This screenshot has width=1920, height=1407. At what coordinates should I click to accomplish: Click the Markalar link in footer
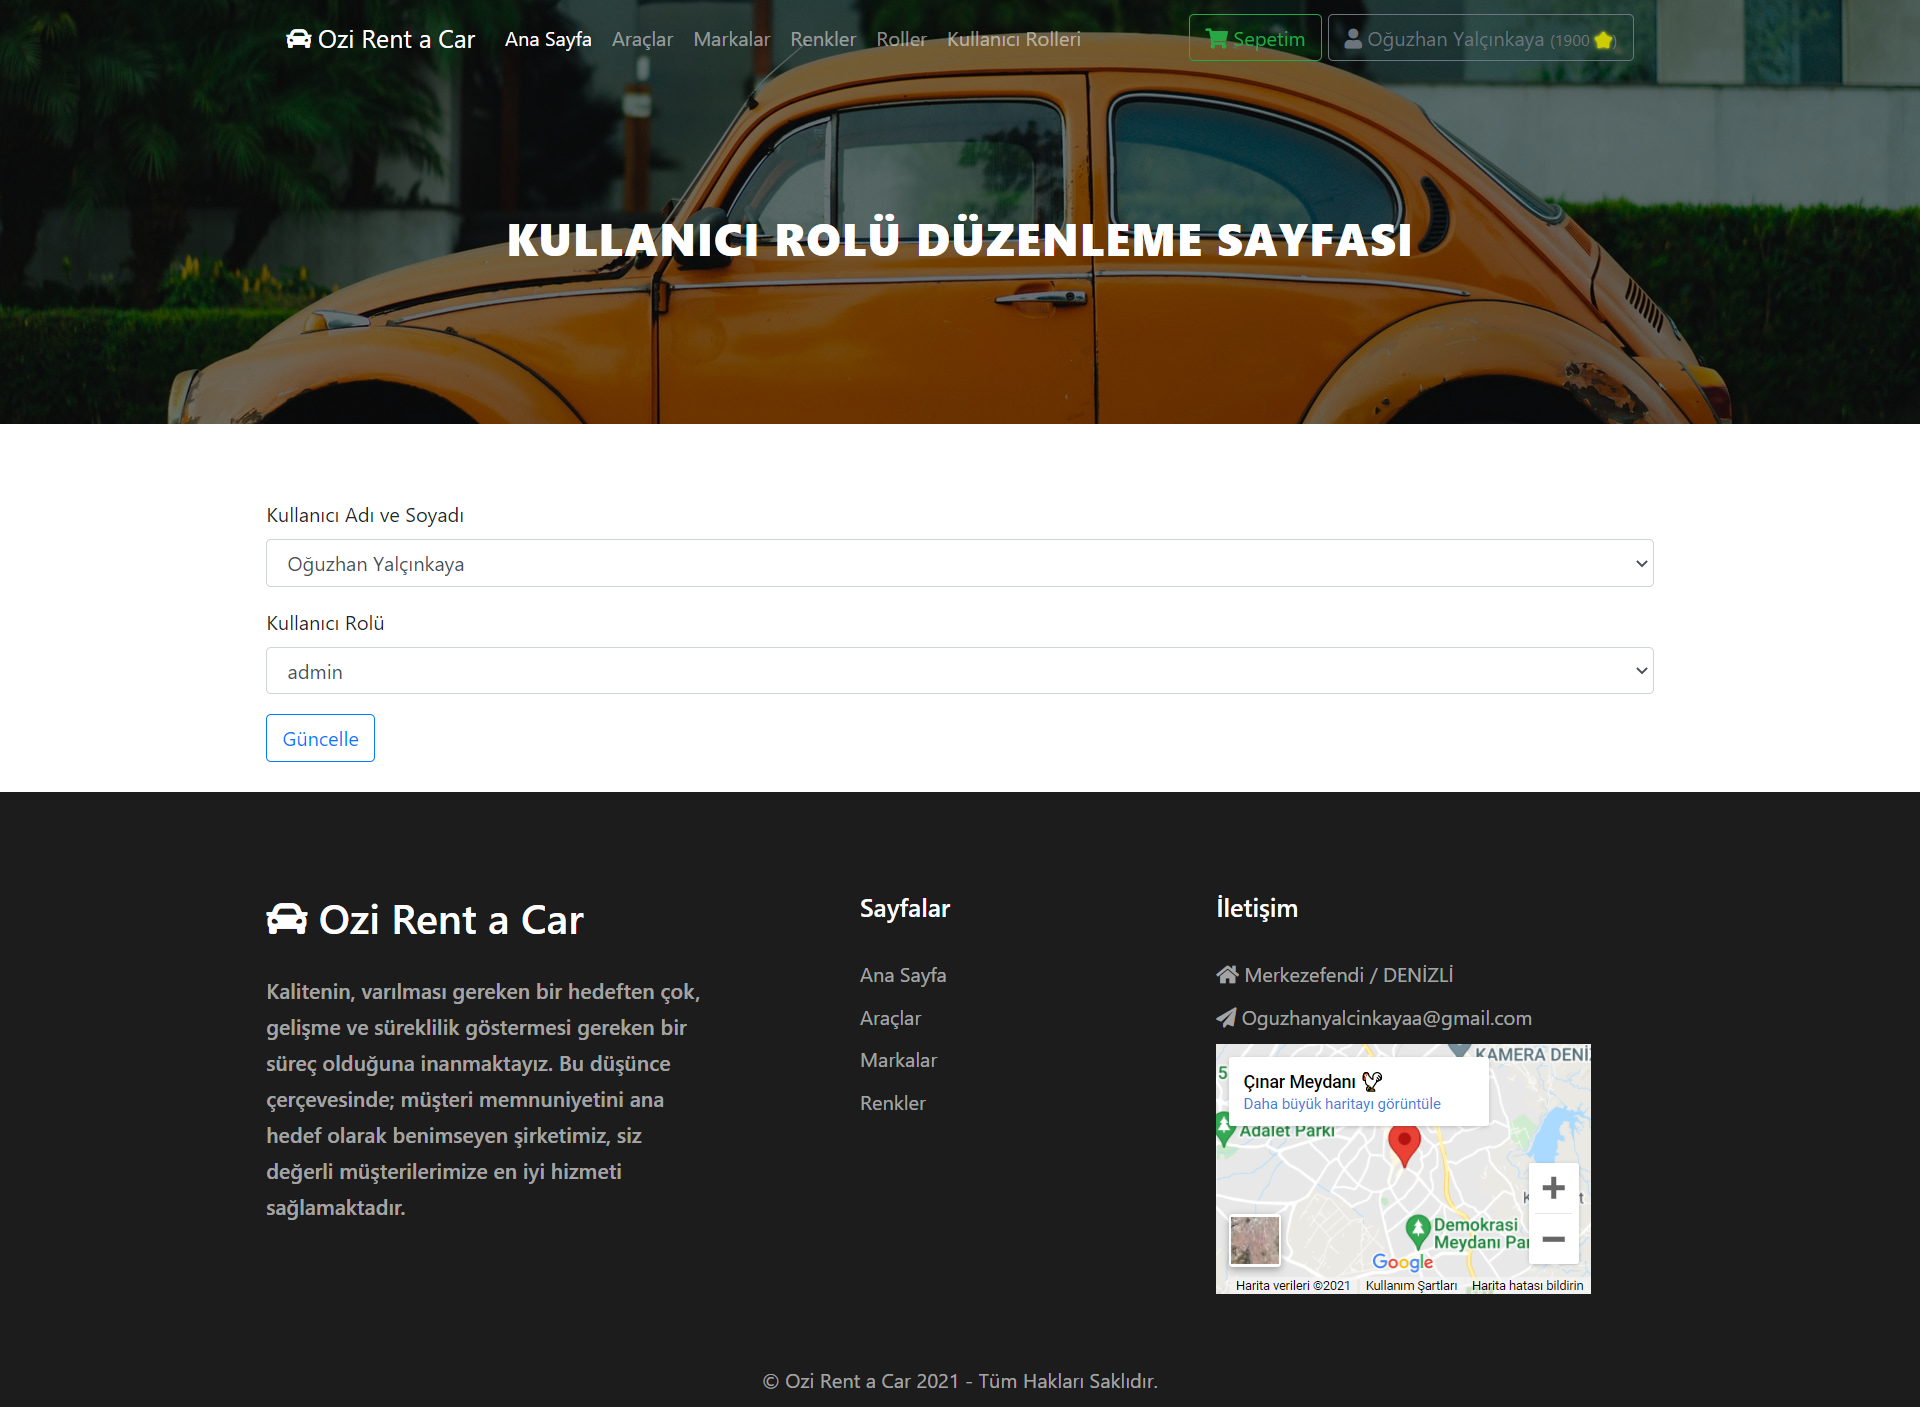click(x=898, y=1060)
